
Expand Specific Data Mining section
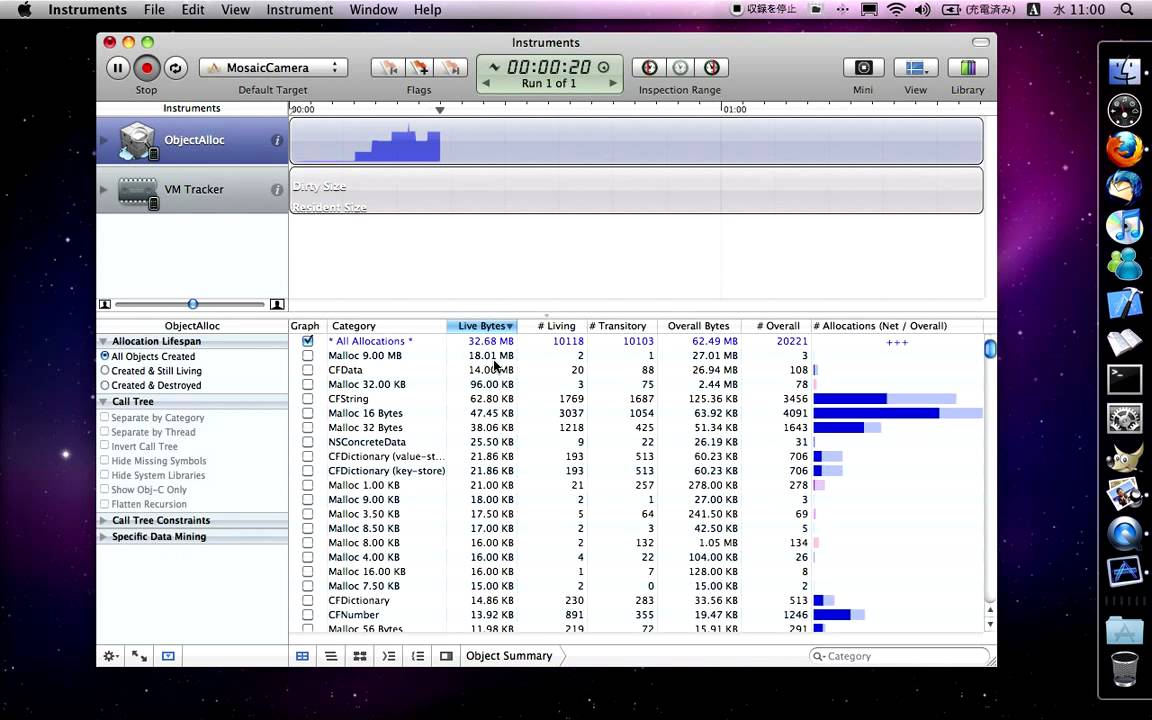tap(104, 536)
